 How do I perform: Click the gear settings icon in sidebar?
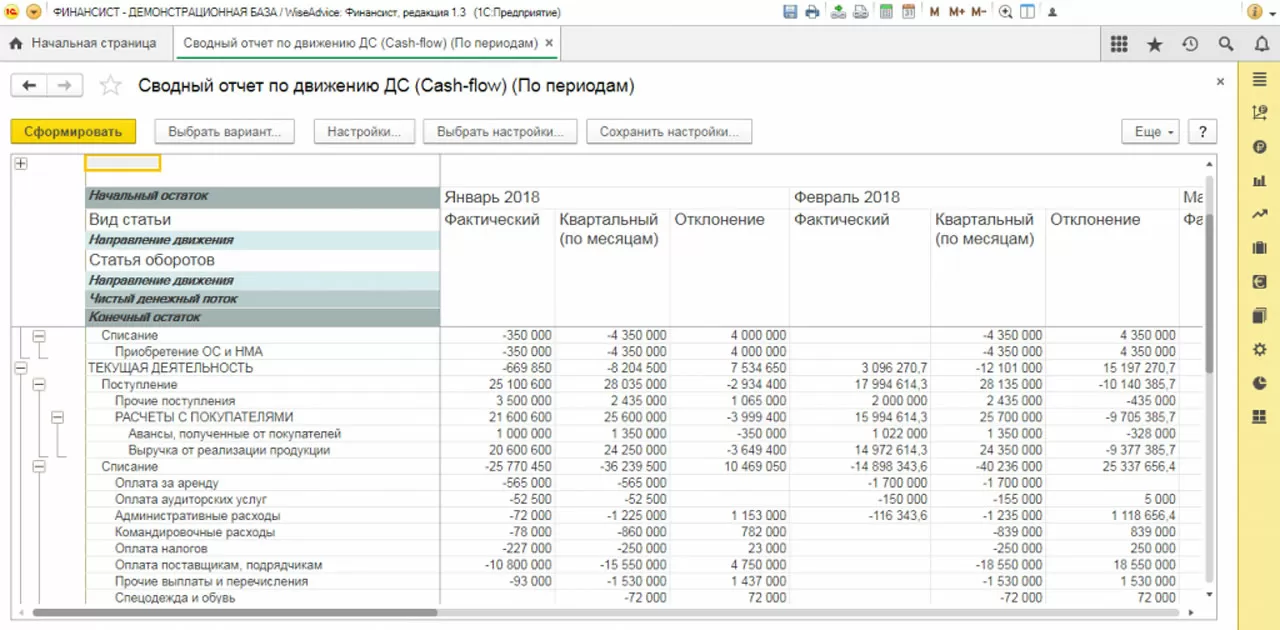coord(1259,349)
